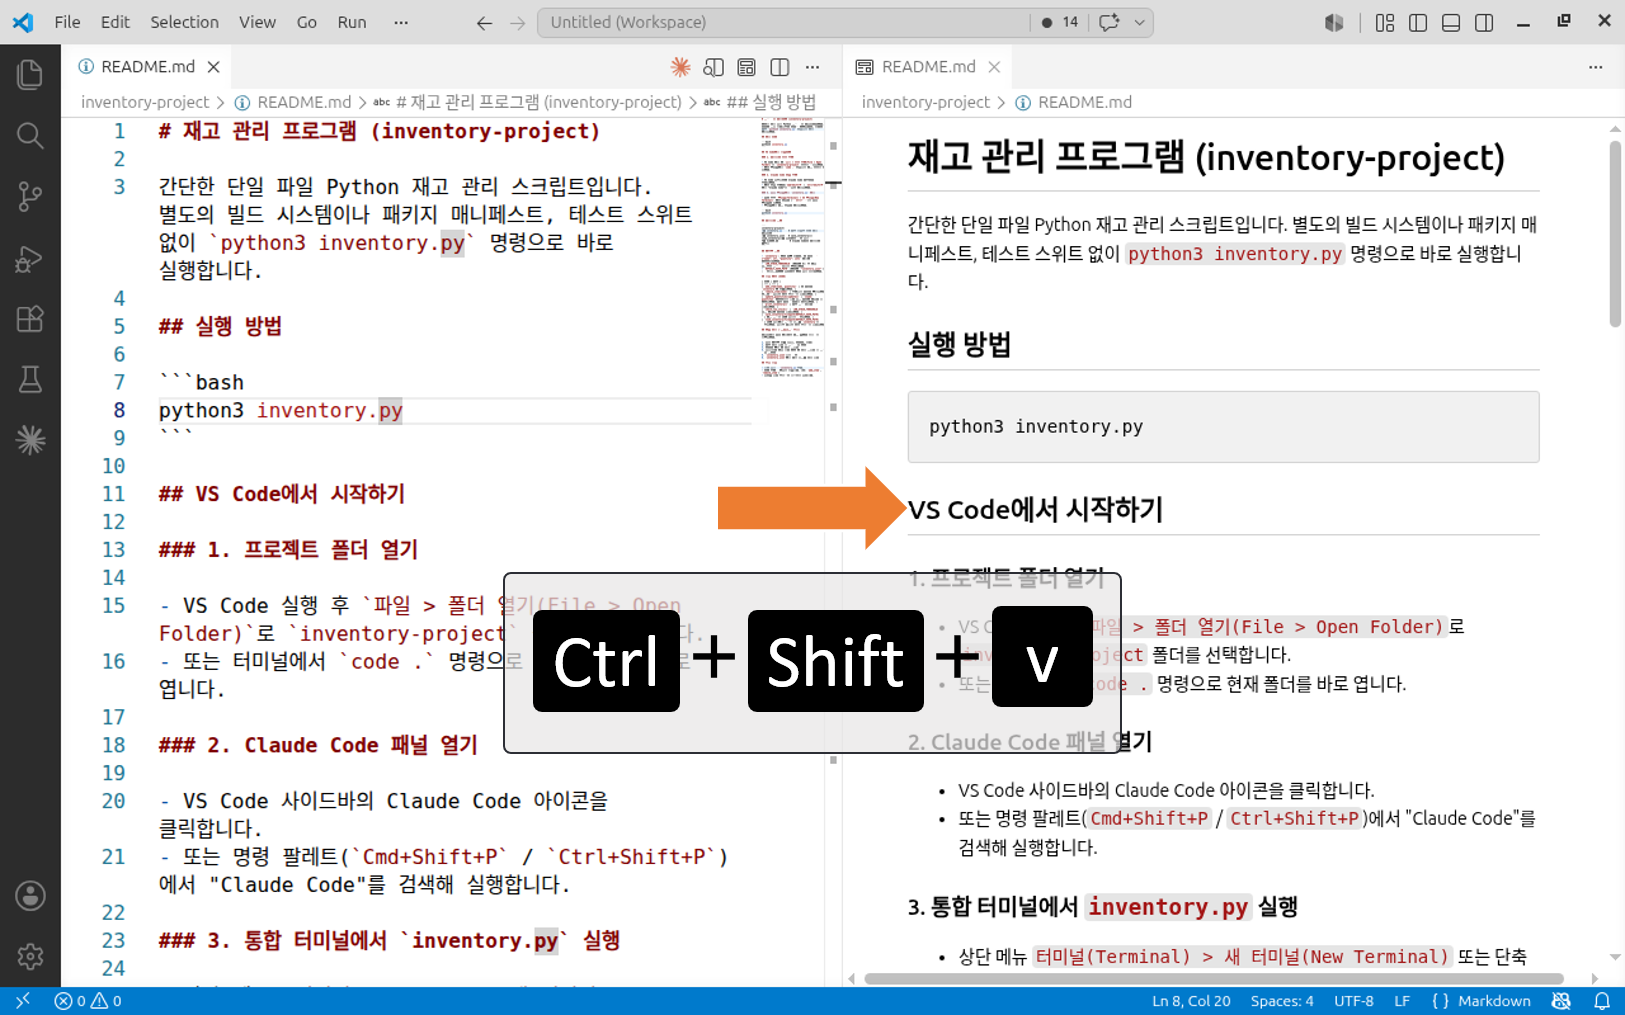Viewport: 1625px width, 1015px height.
Task: Toggle the bottom panel
Action: pos(1451,22)
